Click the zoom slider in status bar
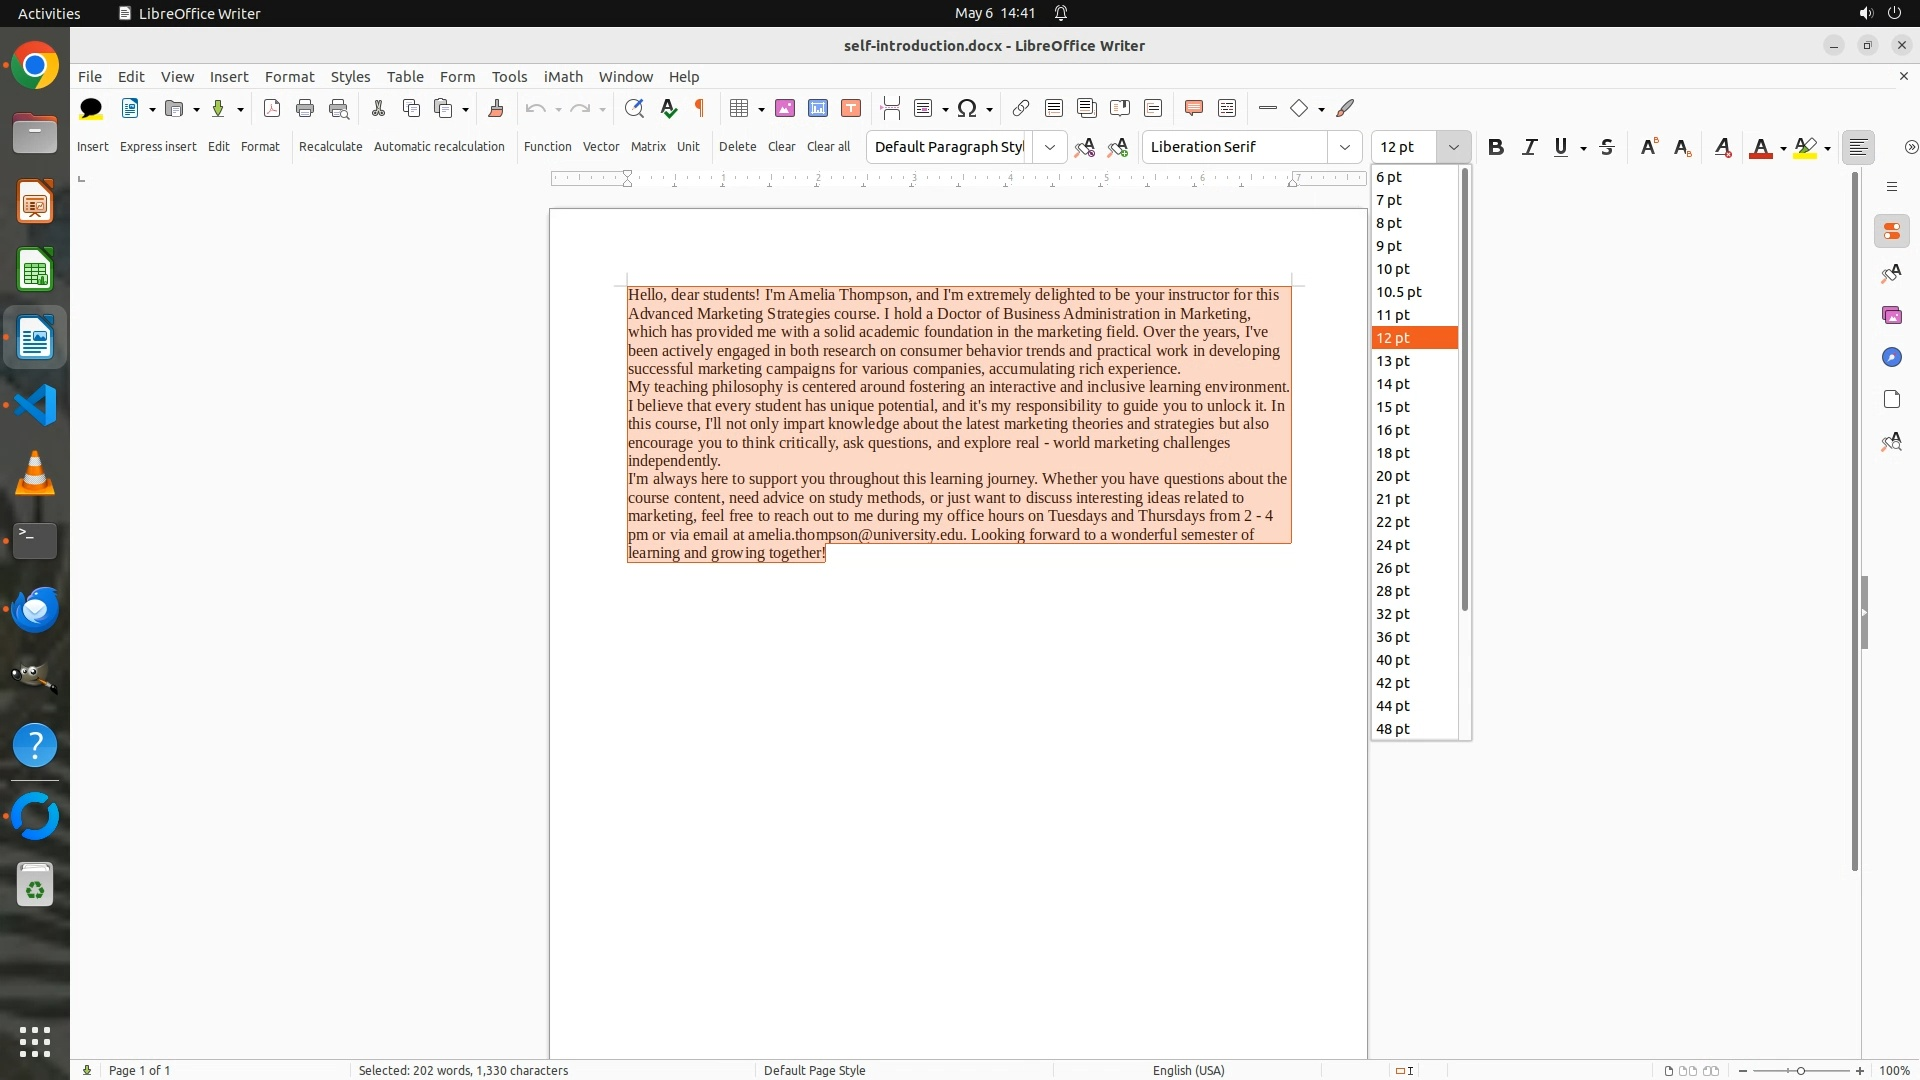1920x1080 pixels. pyautogui.click(x=1800, y=1070)
